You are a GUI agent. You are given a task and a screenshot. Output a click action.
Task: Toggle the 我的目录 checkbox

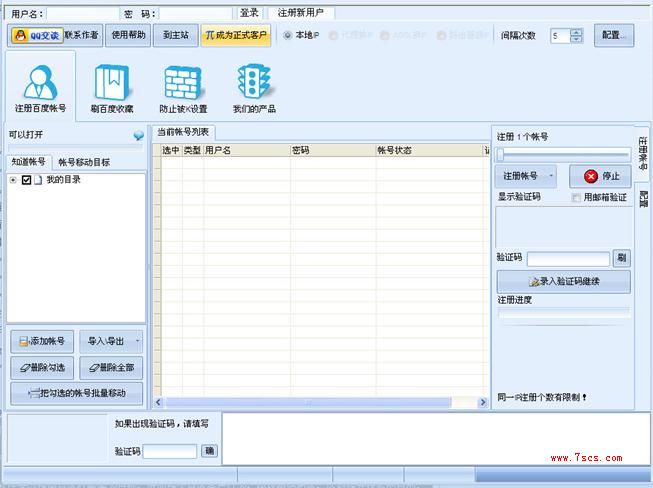(27, 180)
